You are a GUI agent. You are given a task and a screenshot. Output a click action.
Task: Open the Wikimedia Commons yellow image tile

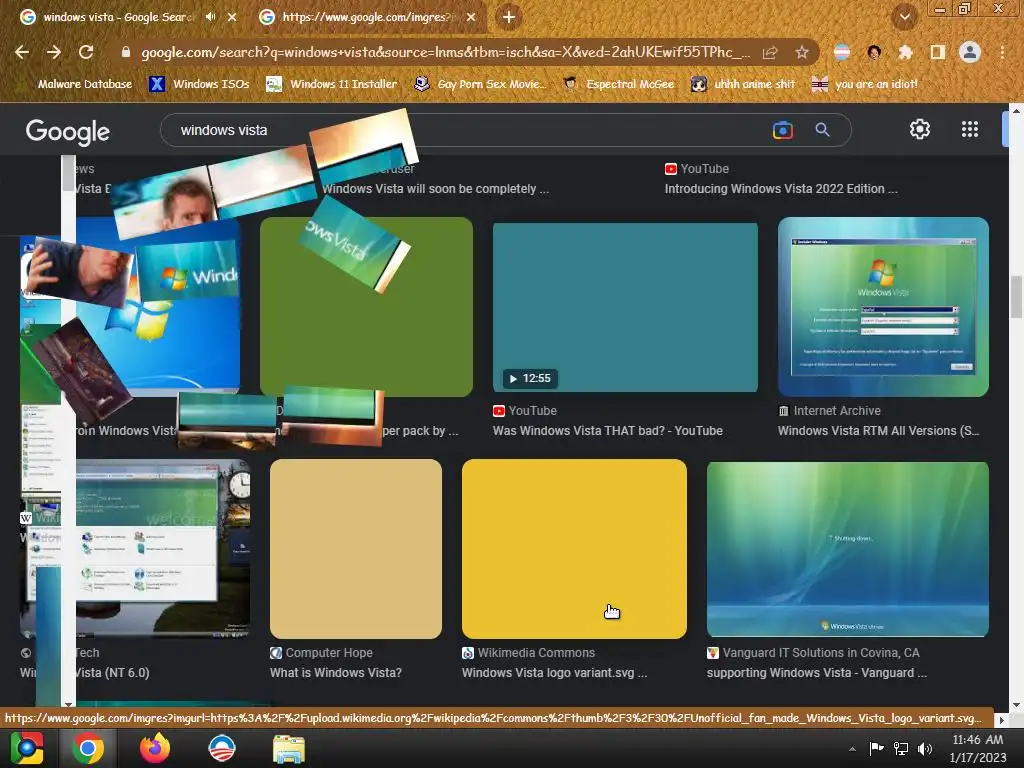574,549
